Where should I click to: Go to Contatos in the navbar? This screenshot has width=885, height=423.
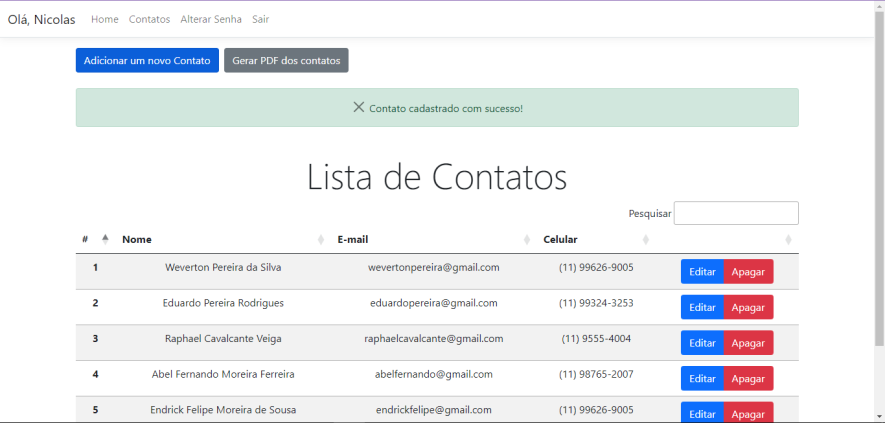[149, 19]
